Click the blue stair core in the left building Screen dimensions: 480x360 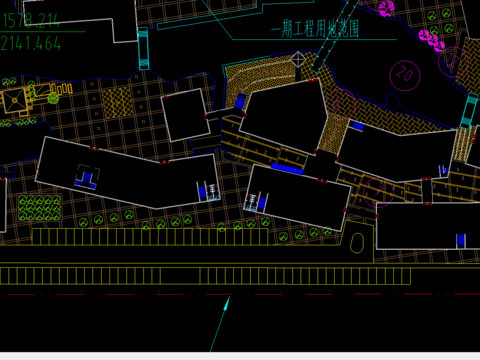(x=87, y=180)
